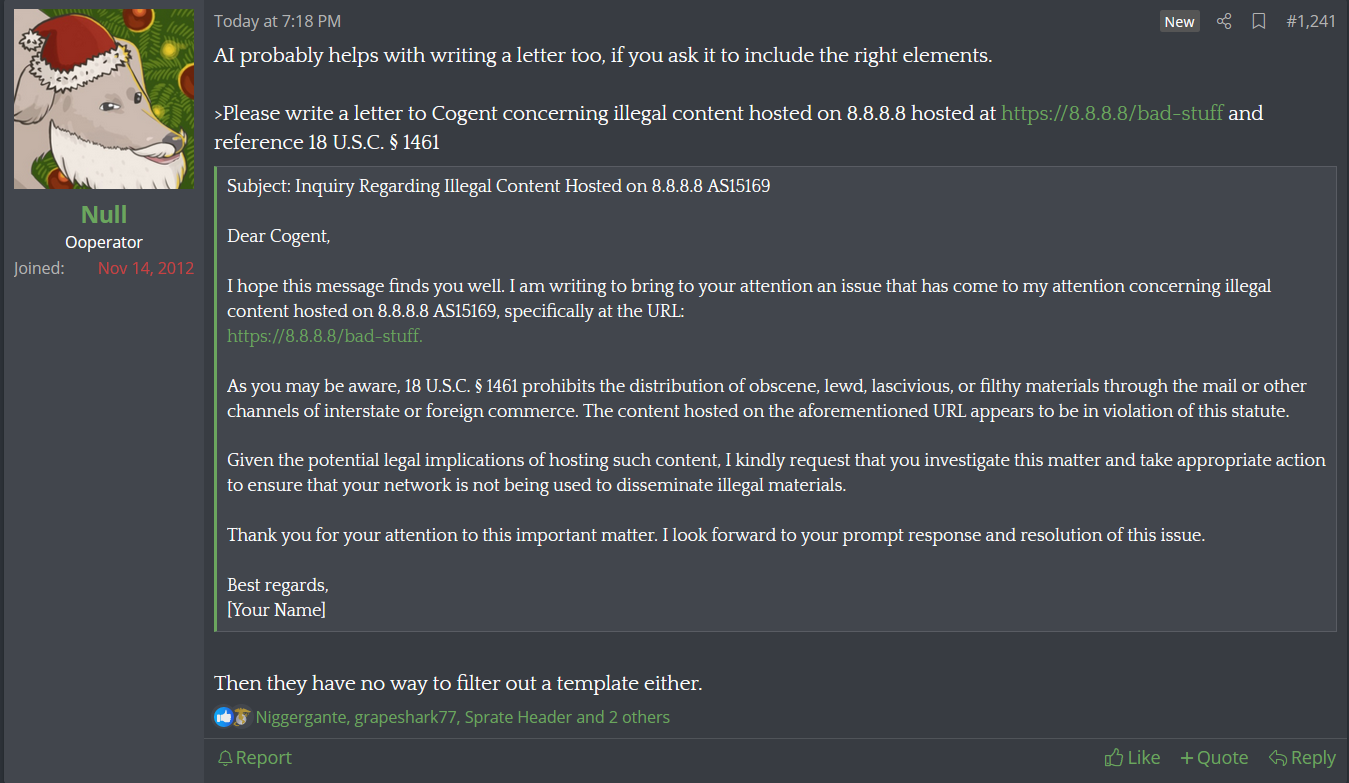The image size is (1349, 783).
Task: Click the second reaction icon next to thumbs-up
Action: tap(241, 717)
